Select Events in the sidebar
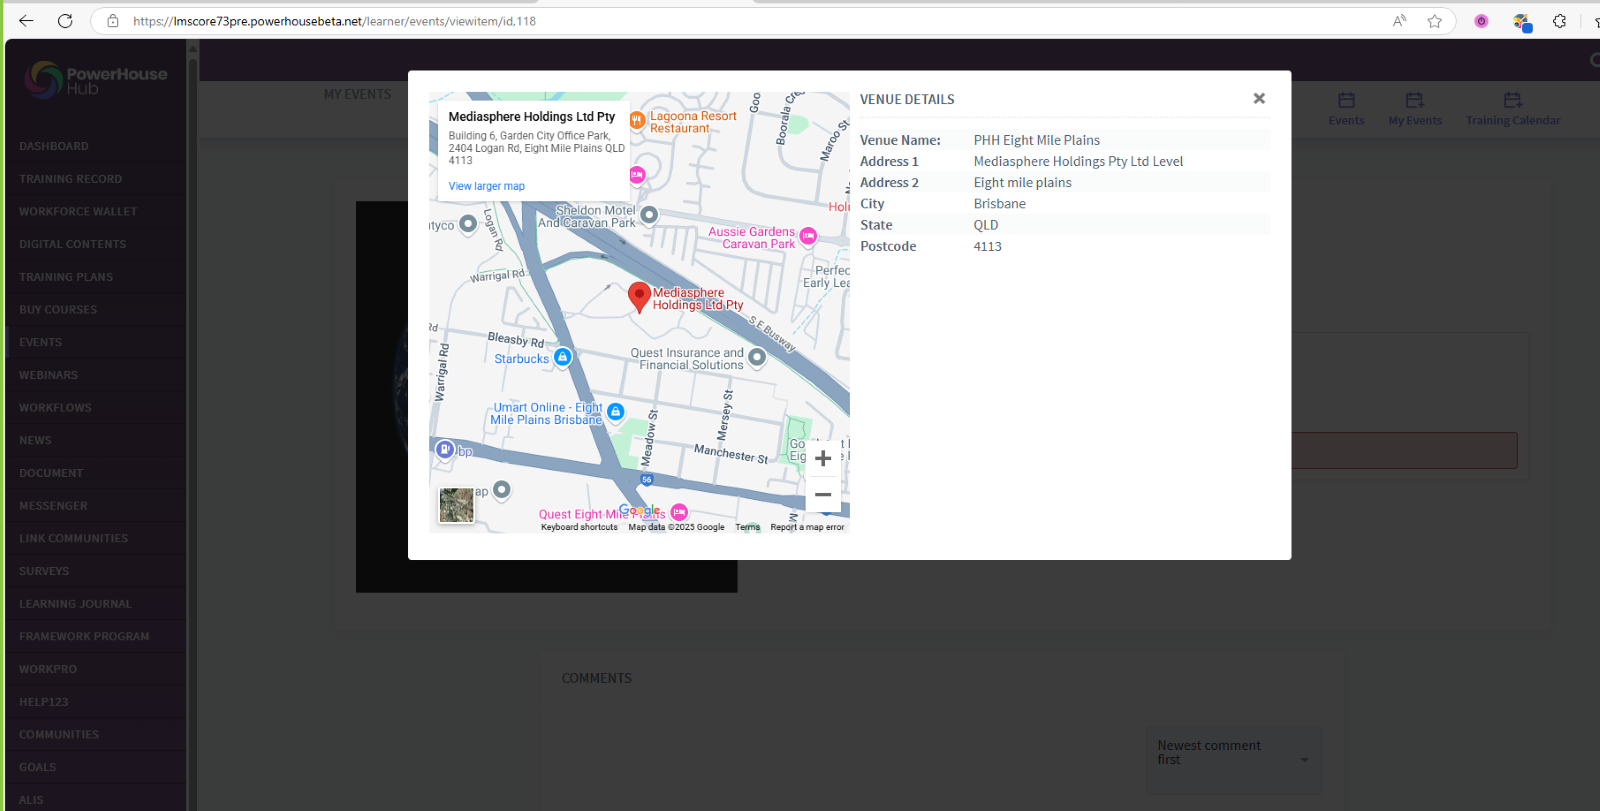1600x811 pixels. (x=40, y=342)
